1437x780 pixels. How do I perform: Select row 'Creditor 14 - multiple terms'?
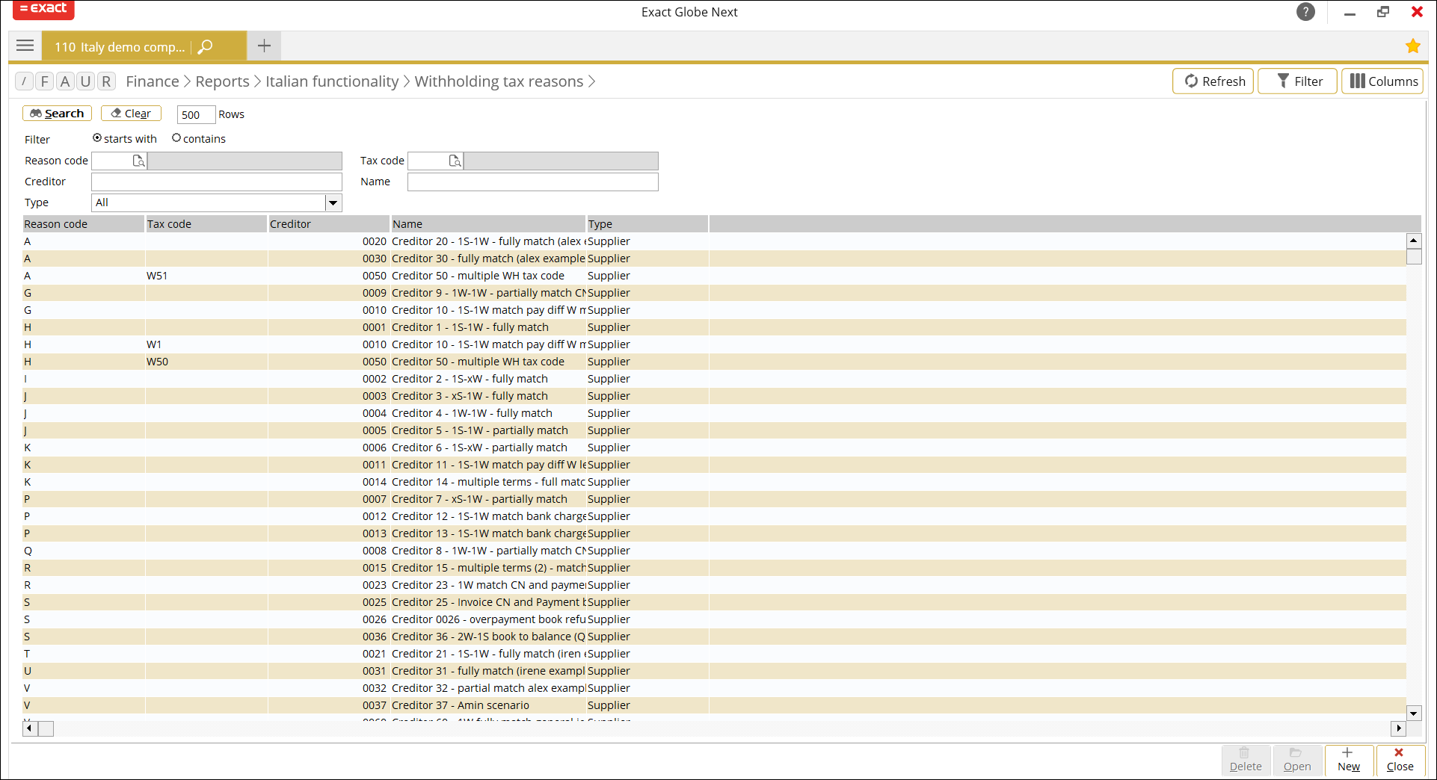[714, 482]
